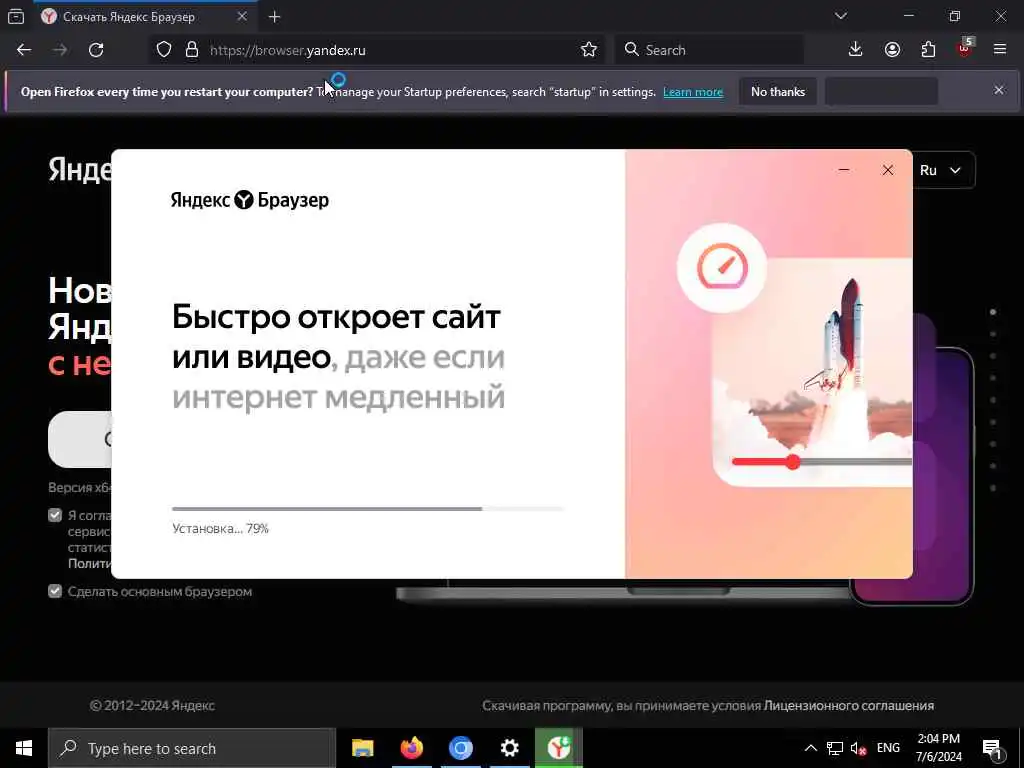This screenshot has height=768, width=1024.
Task: Switch the ENG input language indicator
Action: 888,748
